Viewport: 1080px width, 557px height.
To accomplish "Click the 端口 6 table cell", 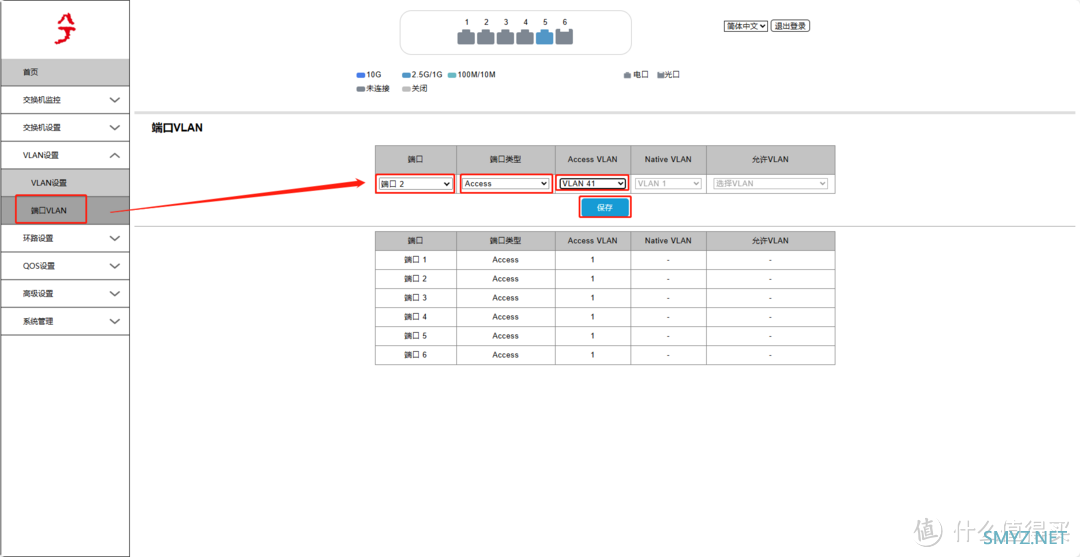I will click(415, 355).
